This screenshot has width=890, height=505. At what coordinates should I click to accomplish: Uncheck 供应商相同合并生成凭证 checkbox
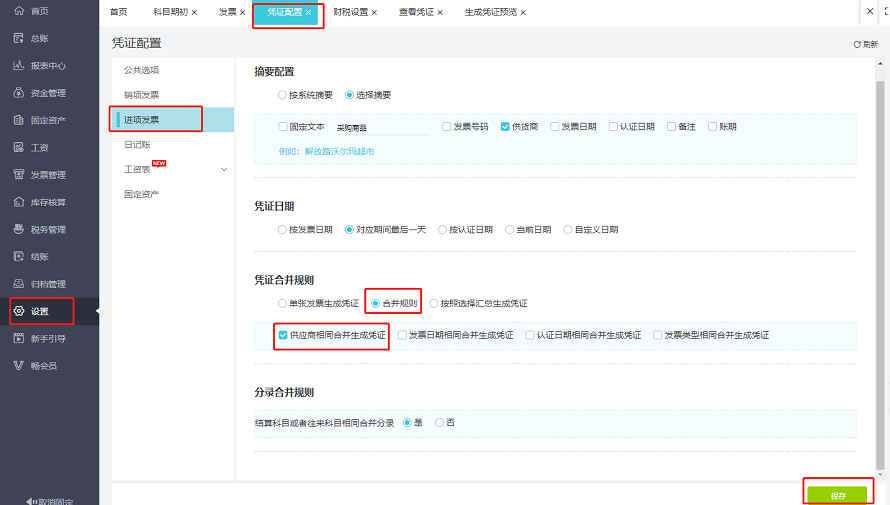coord(283,335)
